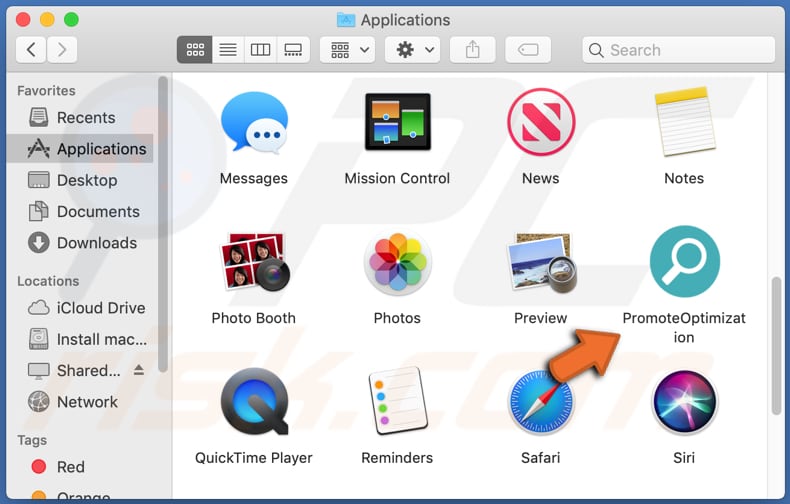
Task: Open the Notes app icon
Action: point(684,121)
